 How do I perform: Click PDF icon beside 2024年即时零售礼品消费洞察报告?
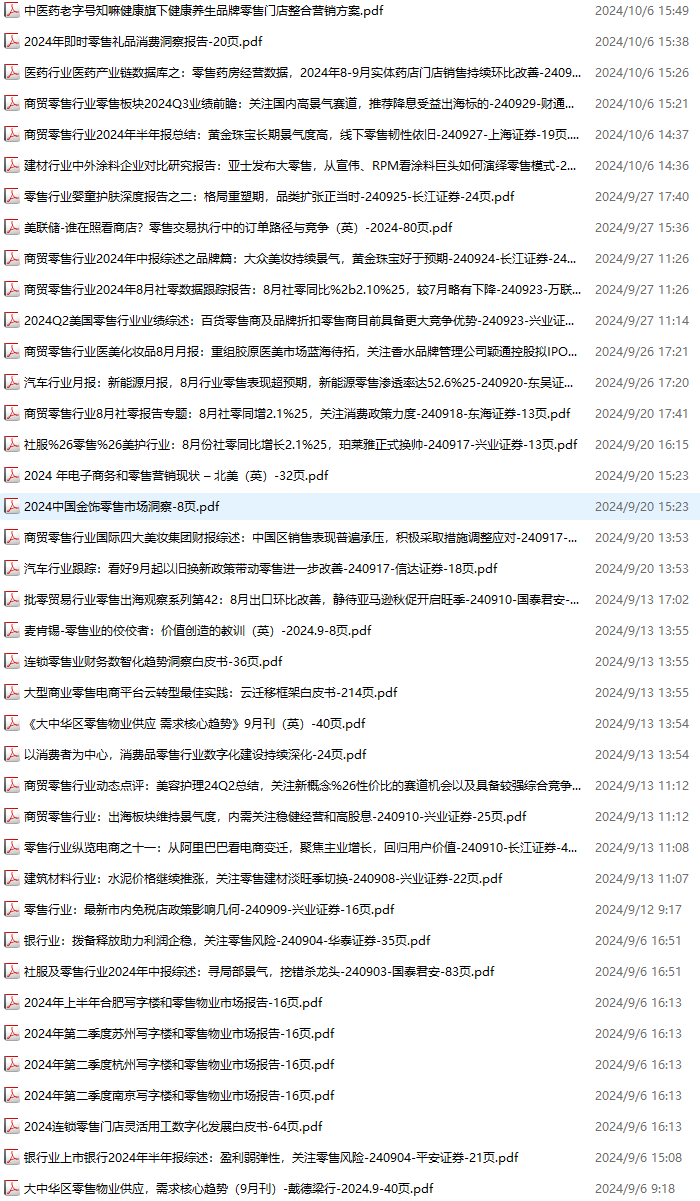(x=12, y=42)
